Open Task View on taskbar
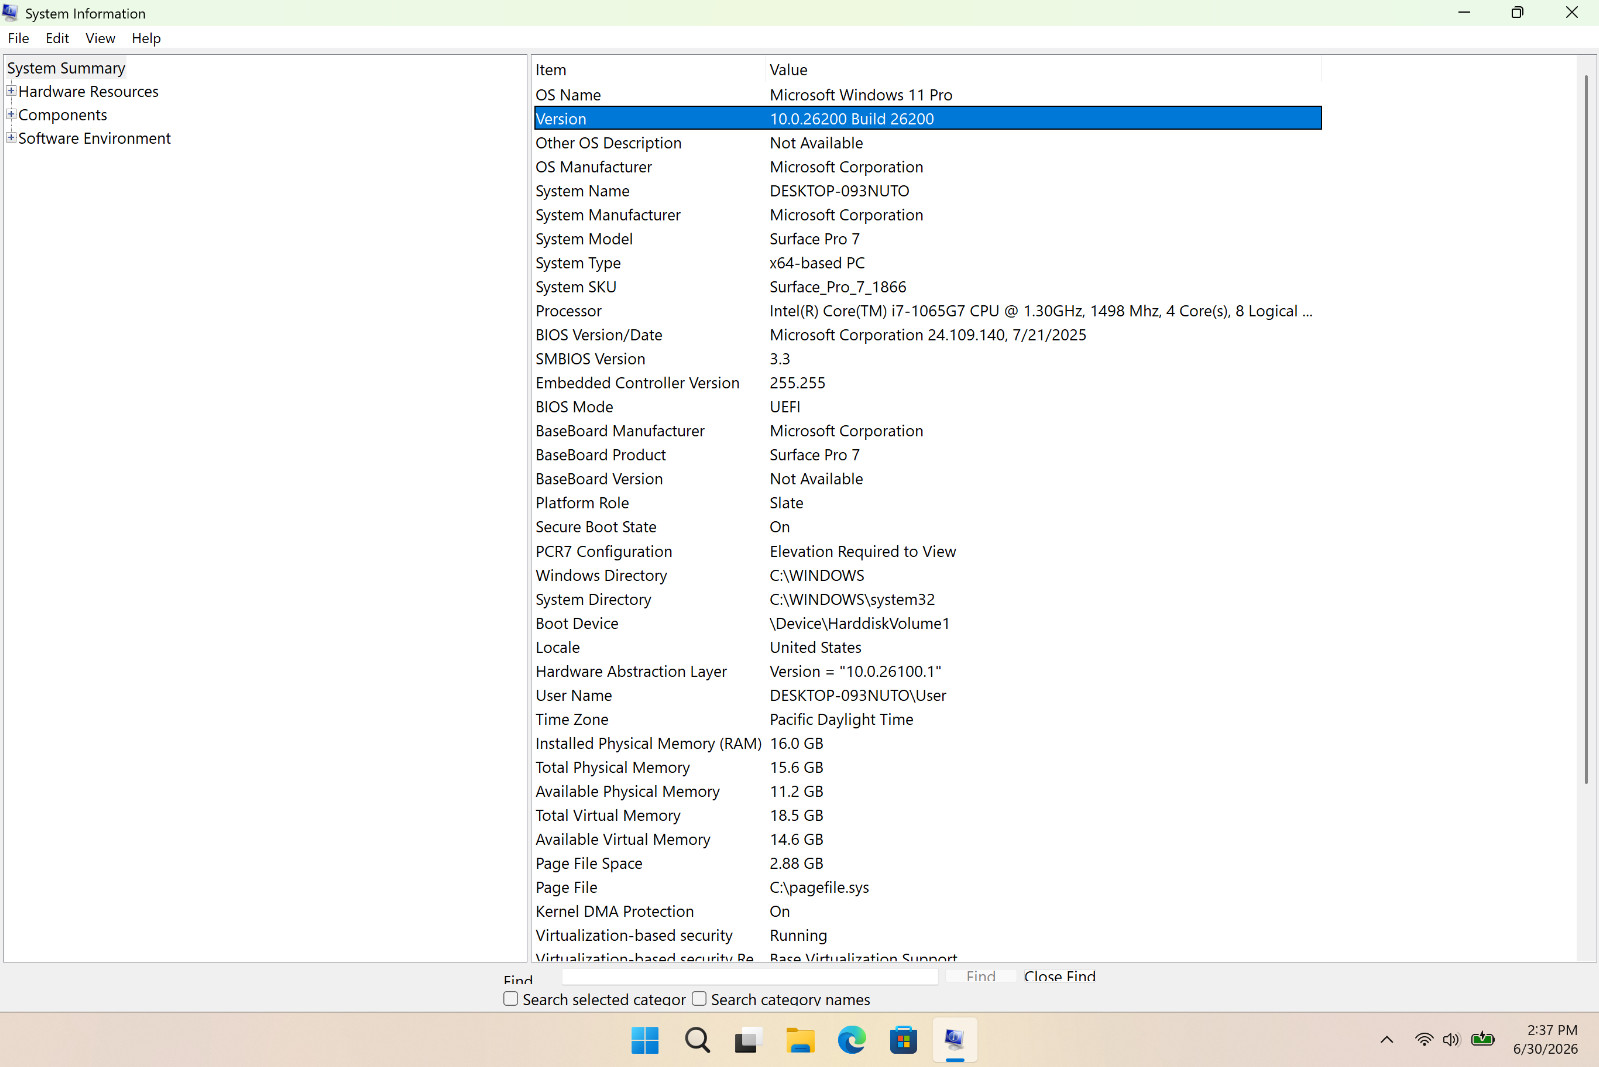The height and width of the screenshot is (1067, 1599). coord(748,1040)
